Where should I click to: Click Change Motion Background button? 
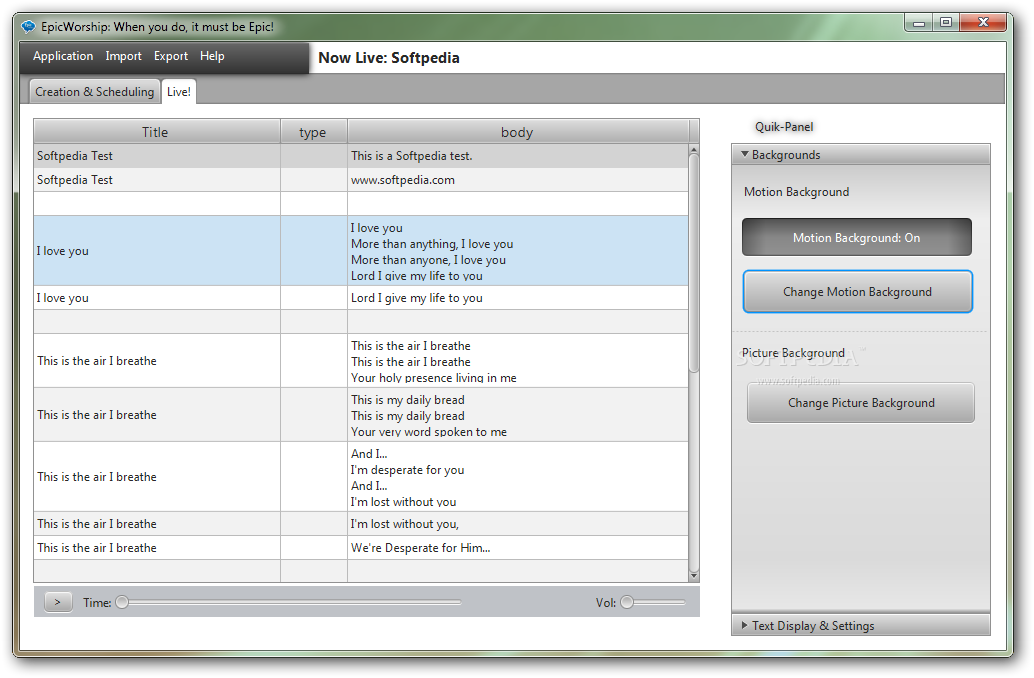tap(857, 292)
